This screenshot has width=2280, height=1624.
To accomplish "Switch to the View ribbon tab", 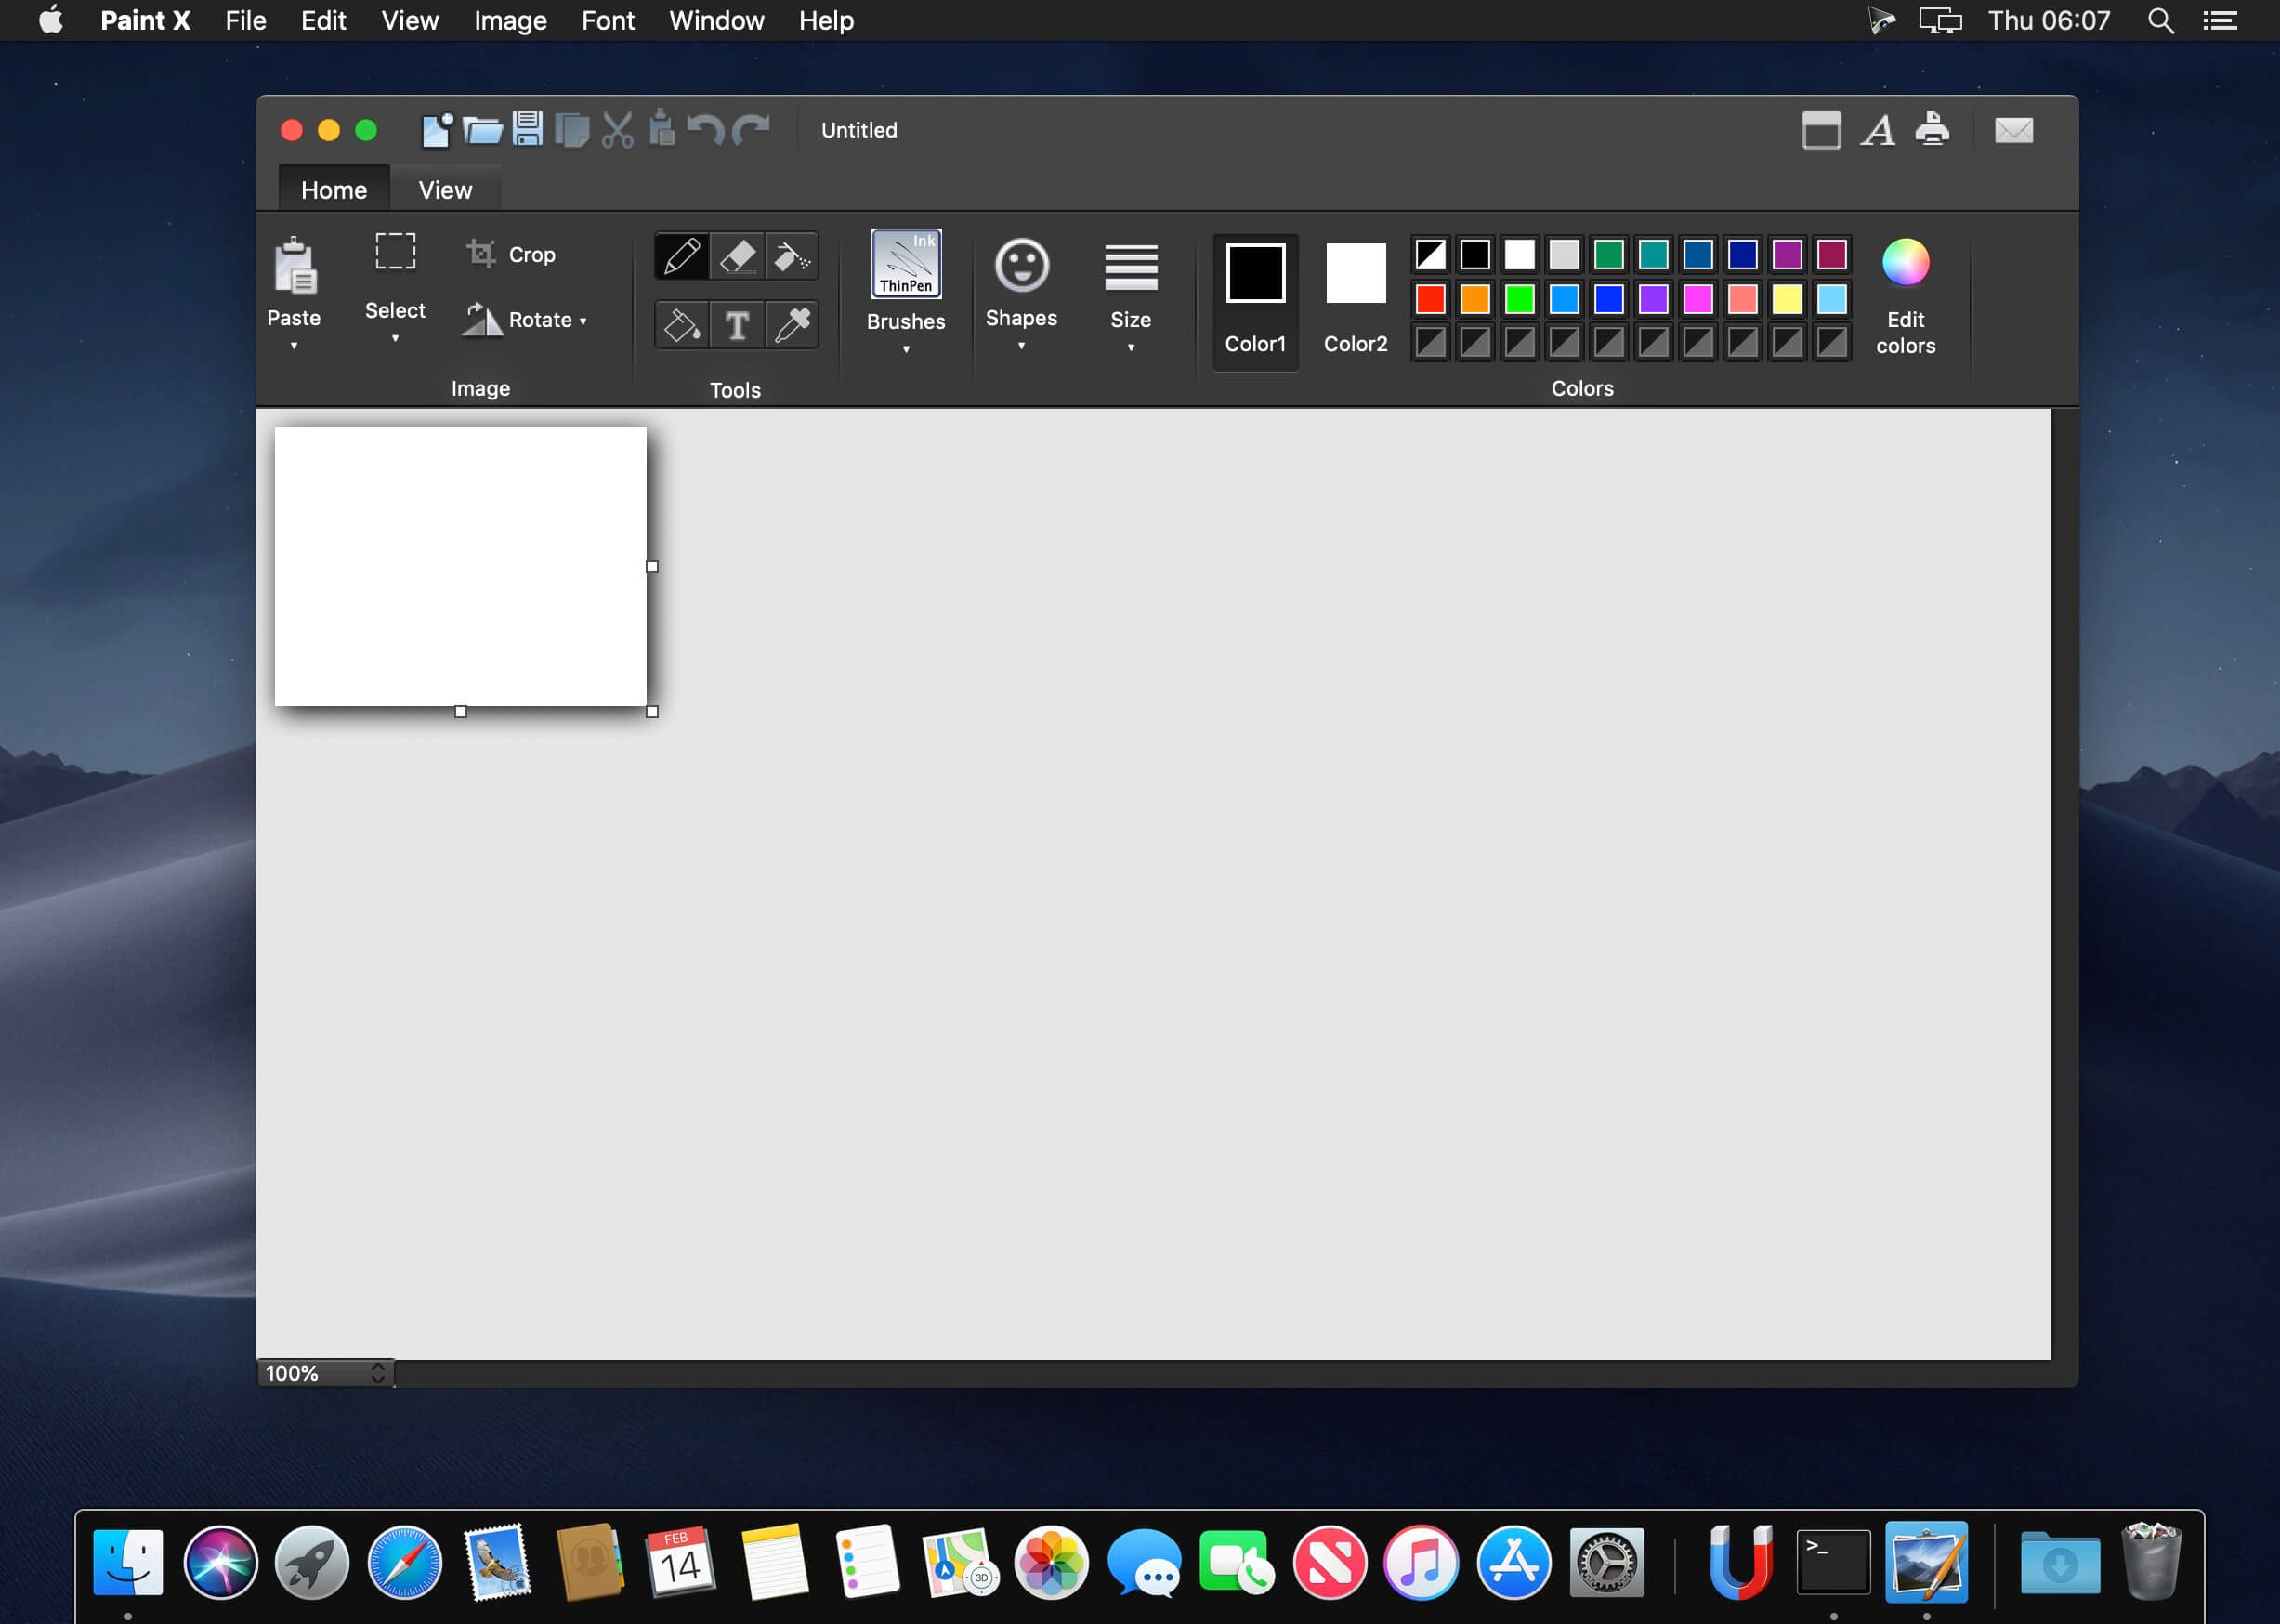I will [x=445, y=190].
